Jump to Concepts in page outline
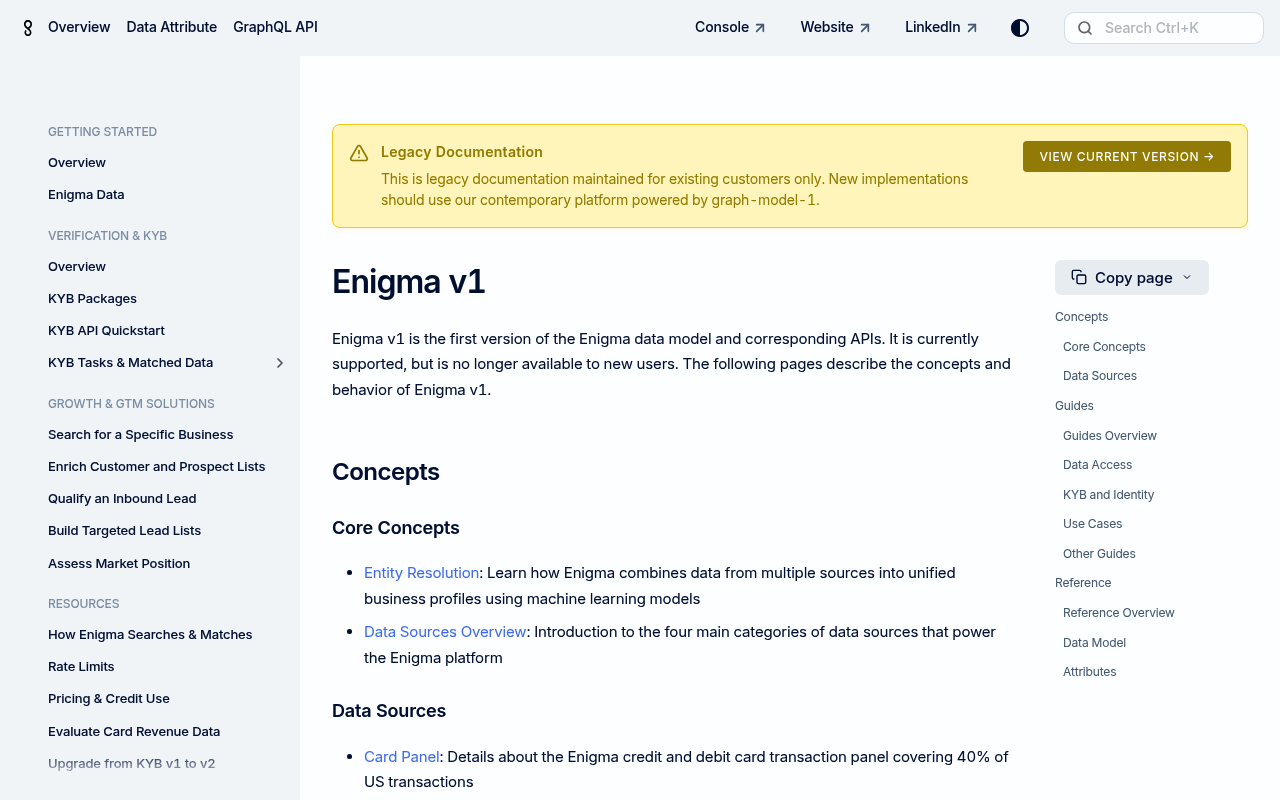Screen dimensions: 1280x800 [x=1081, y=317]
